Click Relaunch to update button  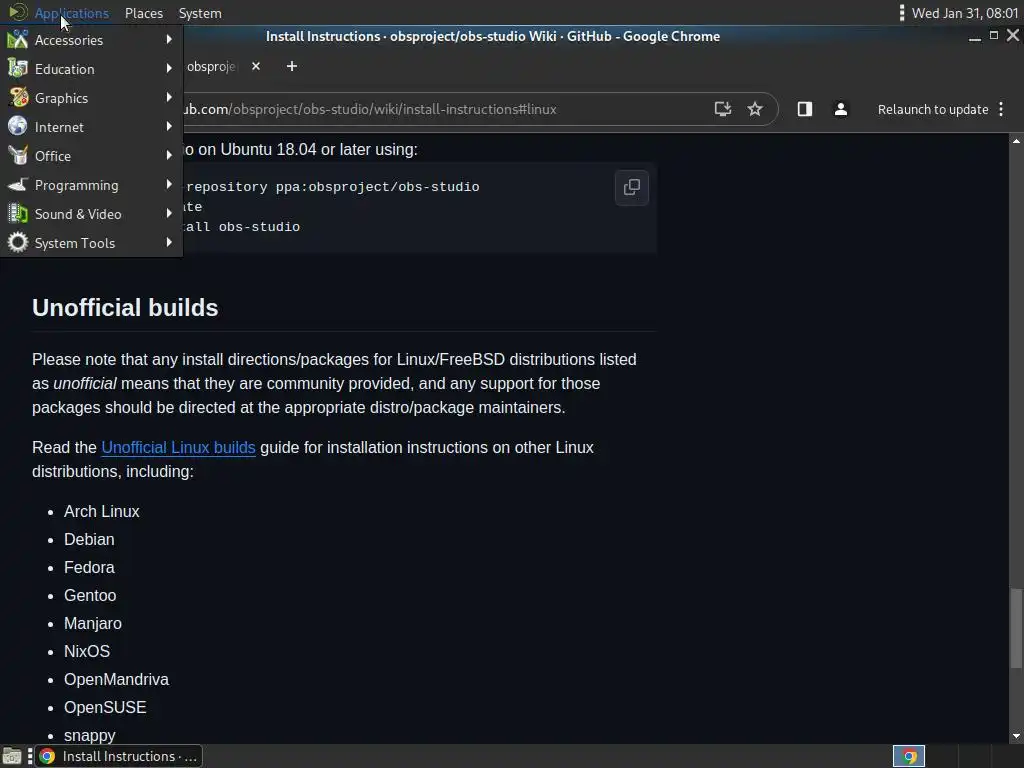[x=933, y=109]
